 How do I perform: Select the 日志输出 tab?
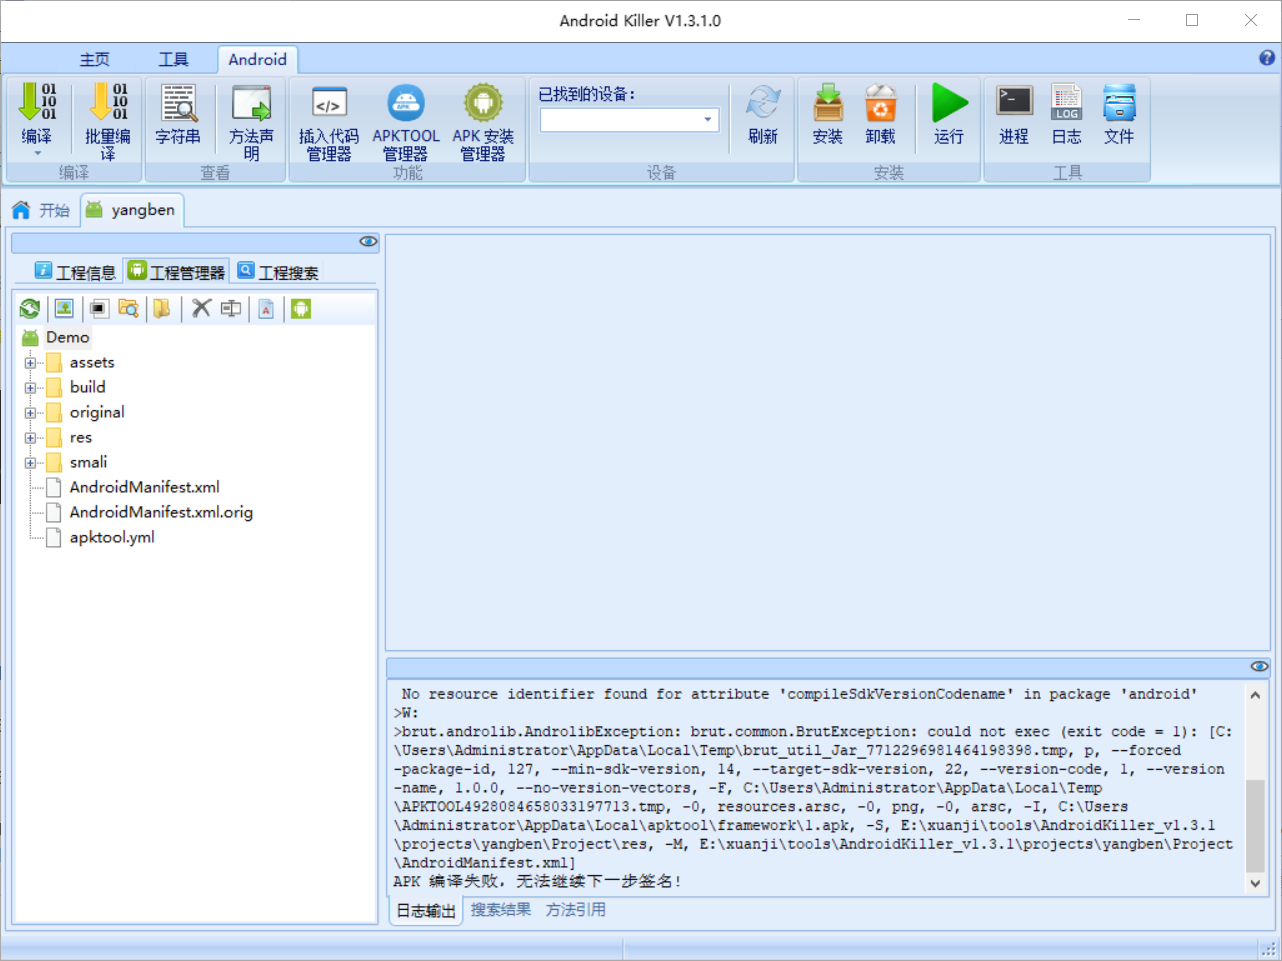(x=426, y=911)
